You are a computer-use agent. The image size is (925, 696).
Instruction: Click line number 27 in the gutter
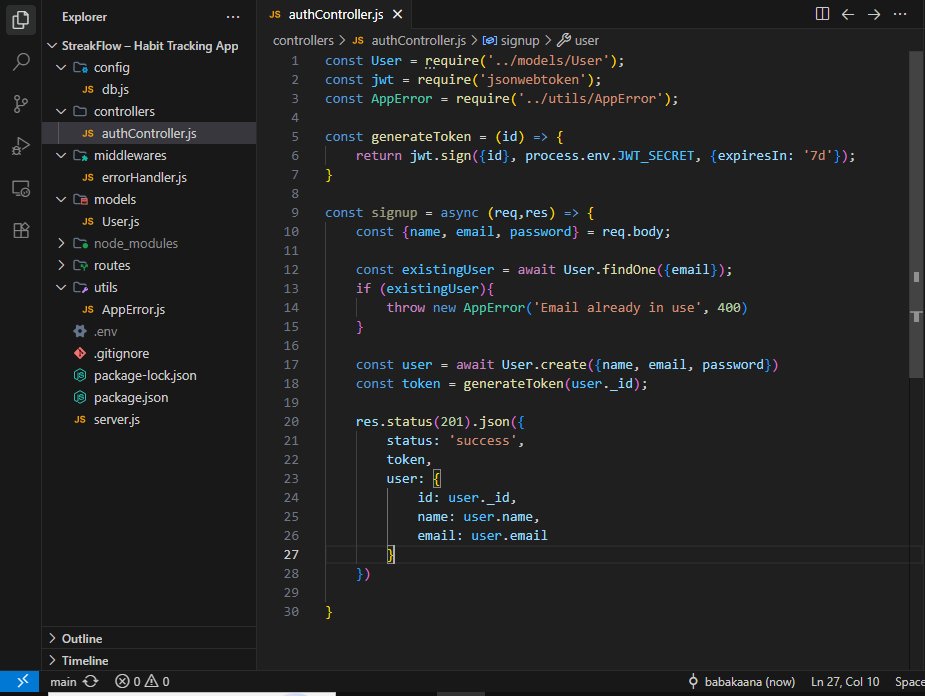pos(291,554)
